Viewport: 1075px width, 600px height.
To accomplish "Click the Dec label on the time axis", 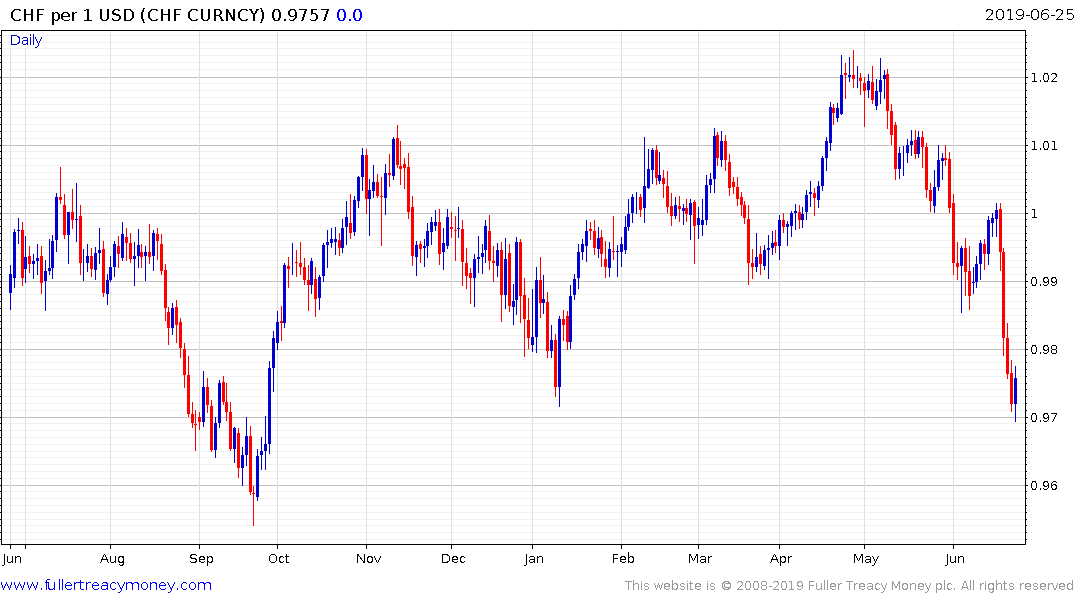I will [x=453, y=559].
